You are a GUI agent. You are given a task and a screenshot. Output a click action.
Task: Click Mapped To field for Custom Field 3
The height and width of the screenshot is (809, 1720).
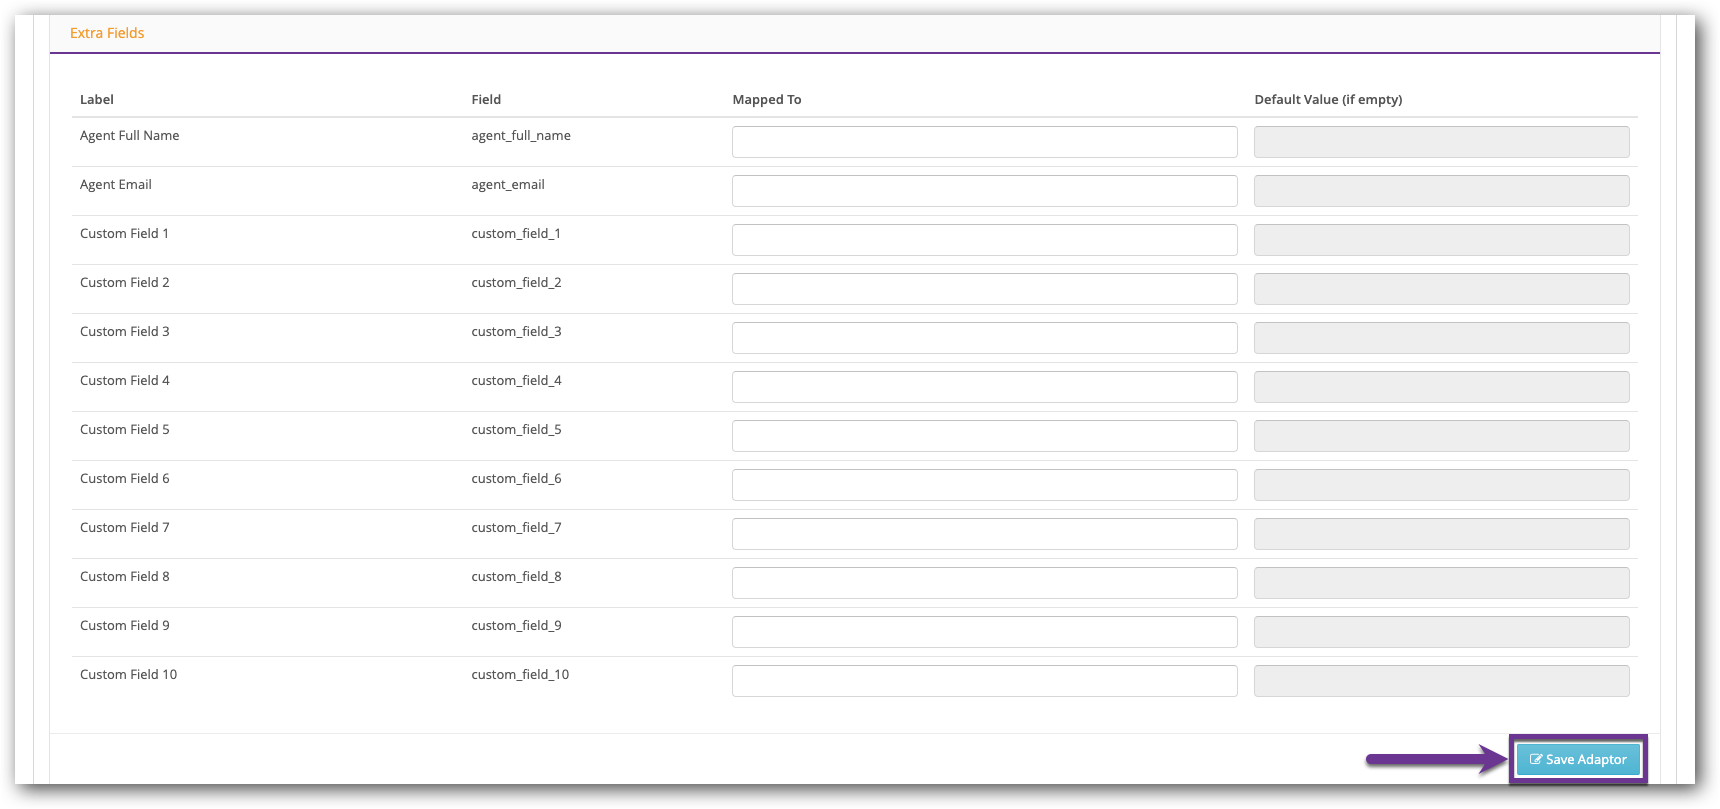[985, 338]
